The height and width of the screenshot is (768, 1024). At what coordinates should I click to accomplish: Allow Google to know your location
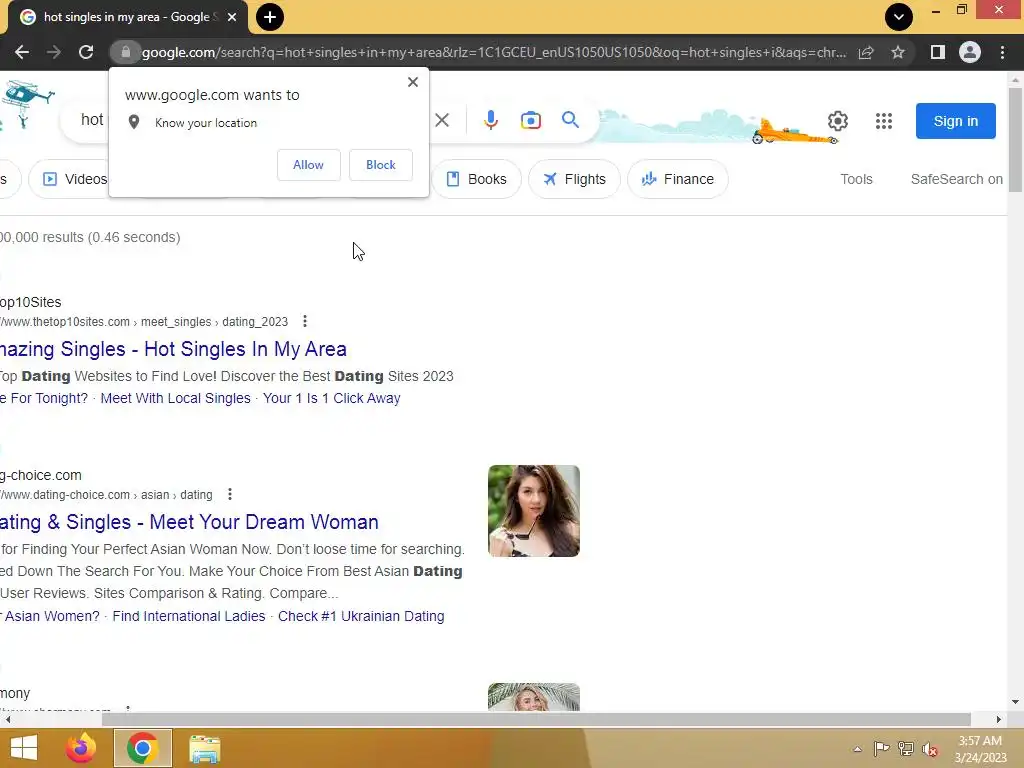point(308,165)
